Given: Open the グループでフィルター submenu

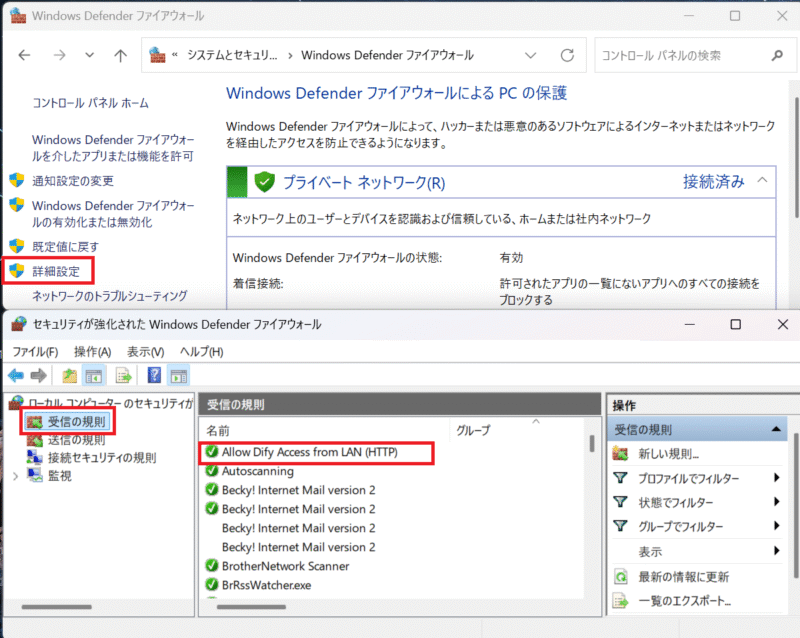Looking at the screenshot, I should point(777,526).
